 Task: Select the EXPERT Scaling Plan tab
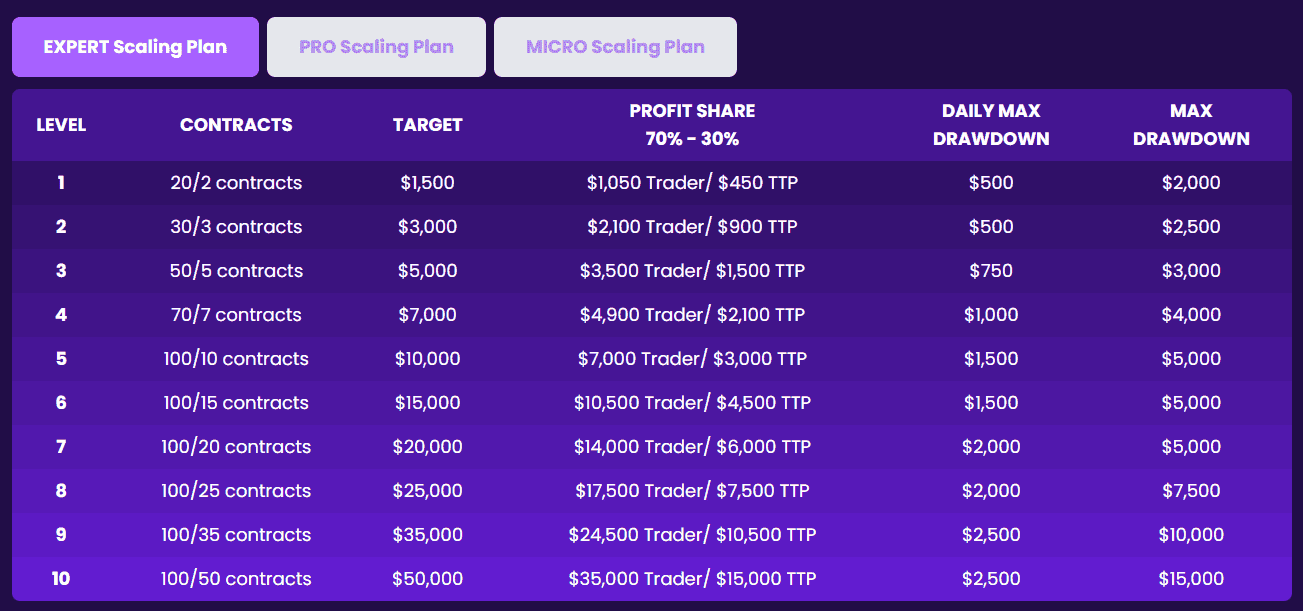(x=135, y=47)
